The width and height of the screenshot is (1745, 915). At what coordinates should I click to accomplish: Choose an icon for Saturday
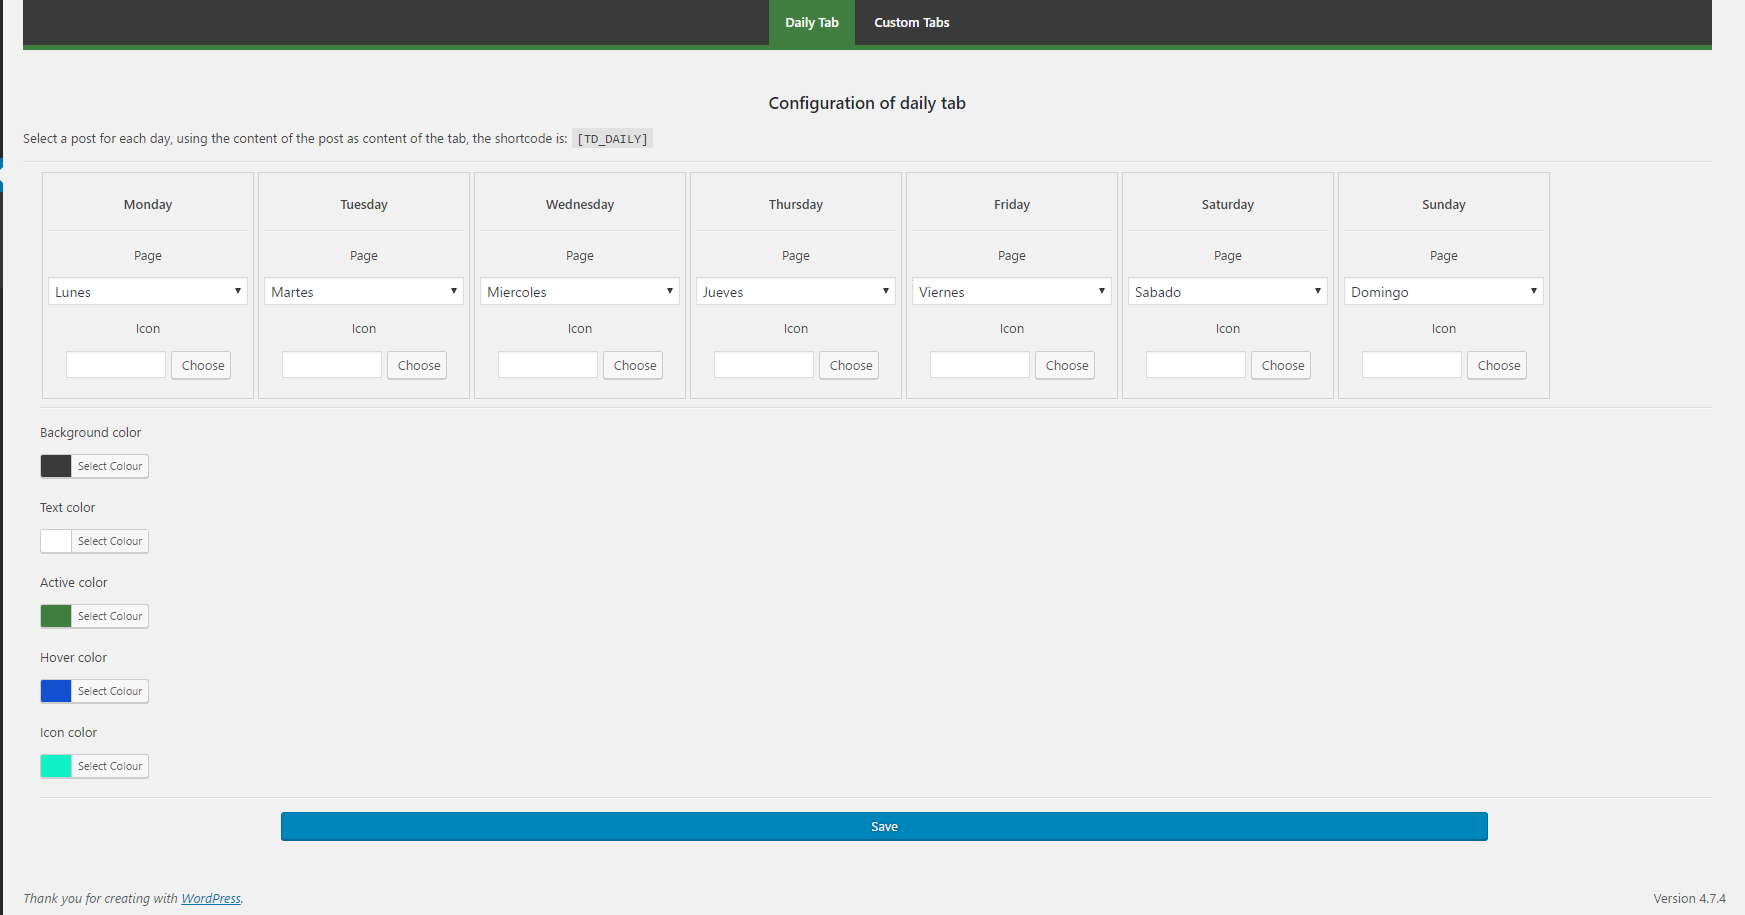[x=1282, y=365]
